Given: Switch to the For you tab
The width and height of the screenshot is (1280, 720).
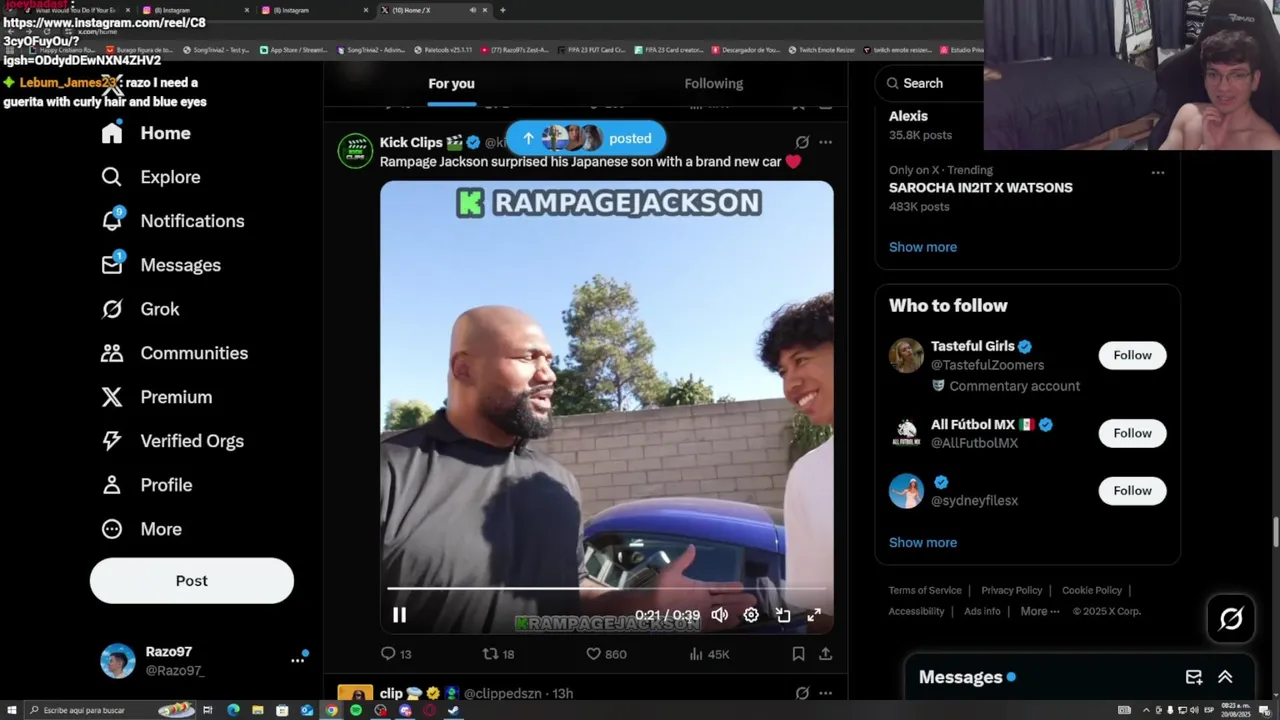Looking at the screenshot, I should click(x=451, y=84).
